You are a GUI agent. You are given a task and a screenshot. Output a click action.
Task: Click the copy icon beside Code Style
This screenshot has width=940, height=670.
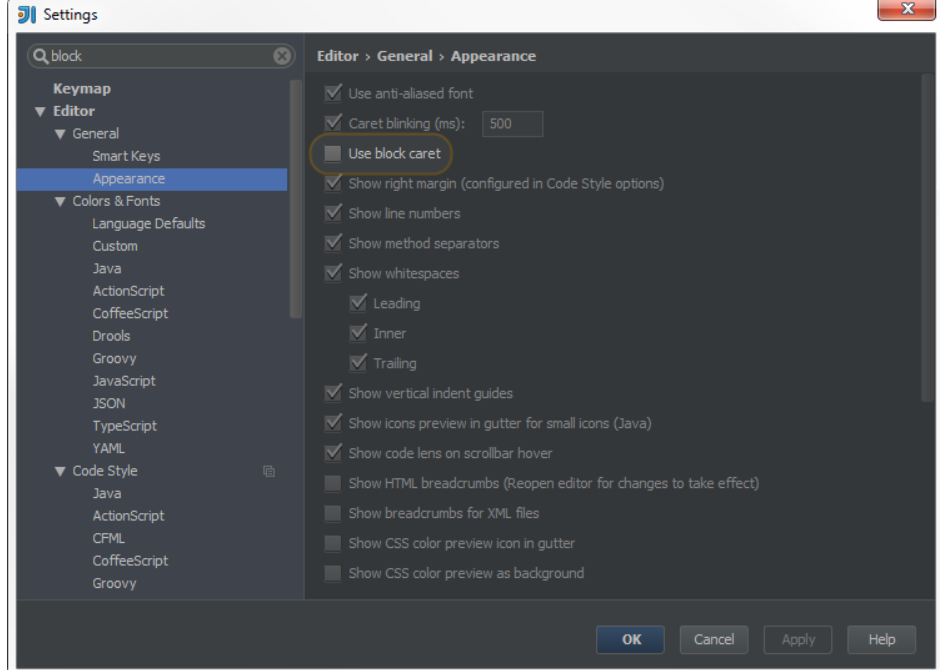point(269,471)
